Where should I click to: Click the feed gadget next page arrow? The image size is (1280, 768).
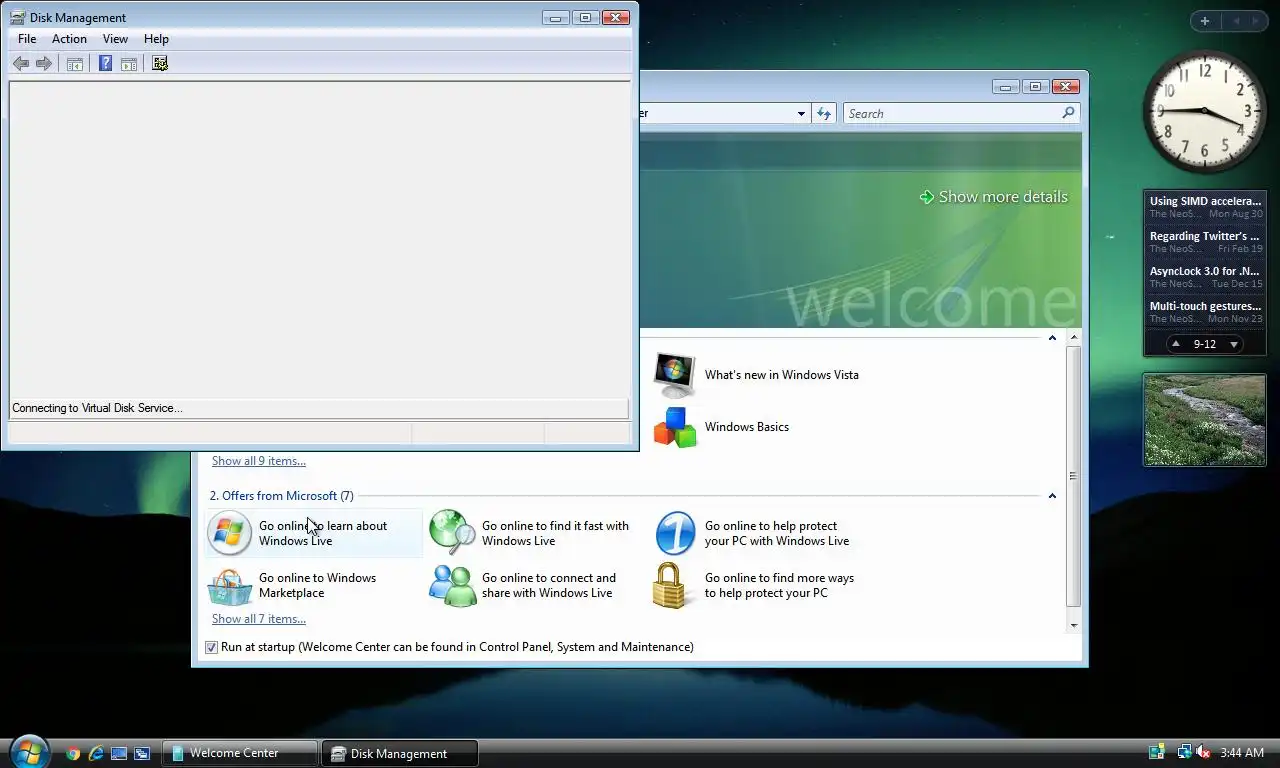(x=1234, y=344)
